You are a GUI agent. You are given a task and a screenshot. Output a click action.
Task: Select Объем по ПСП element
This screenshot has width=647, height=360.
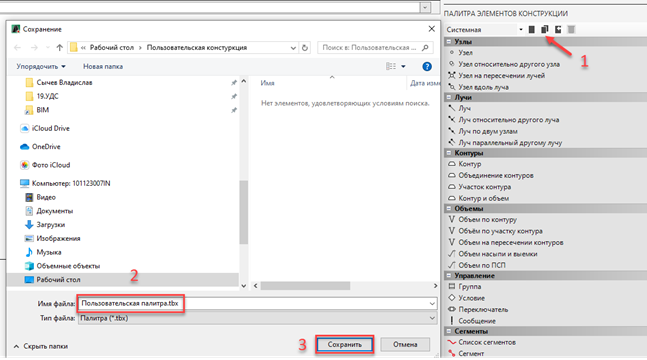click(482, 265)
